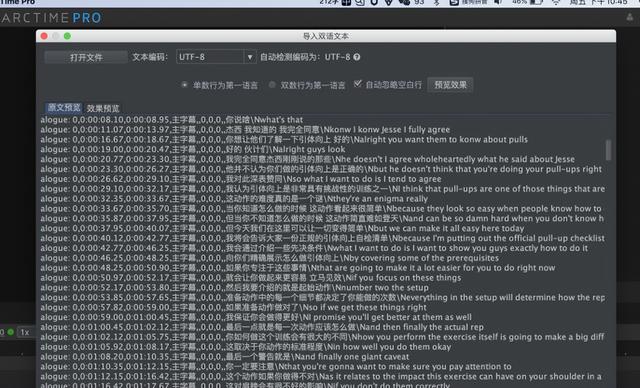Click the 自动检测编码为: UTF-8 label
This screenshot has width=640, height=388.
pos(305,57)
